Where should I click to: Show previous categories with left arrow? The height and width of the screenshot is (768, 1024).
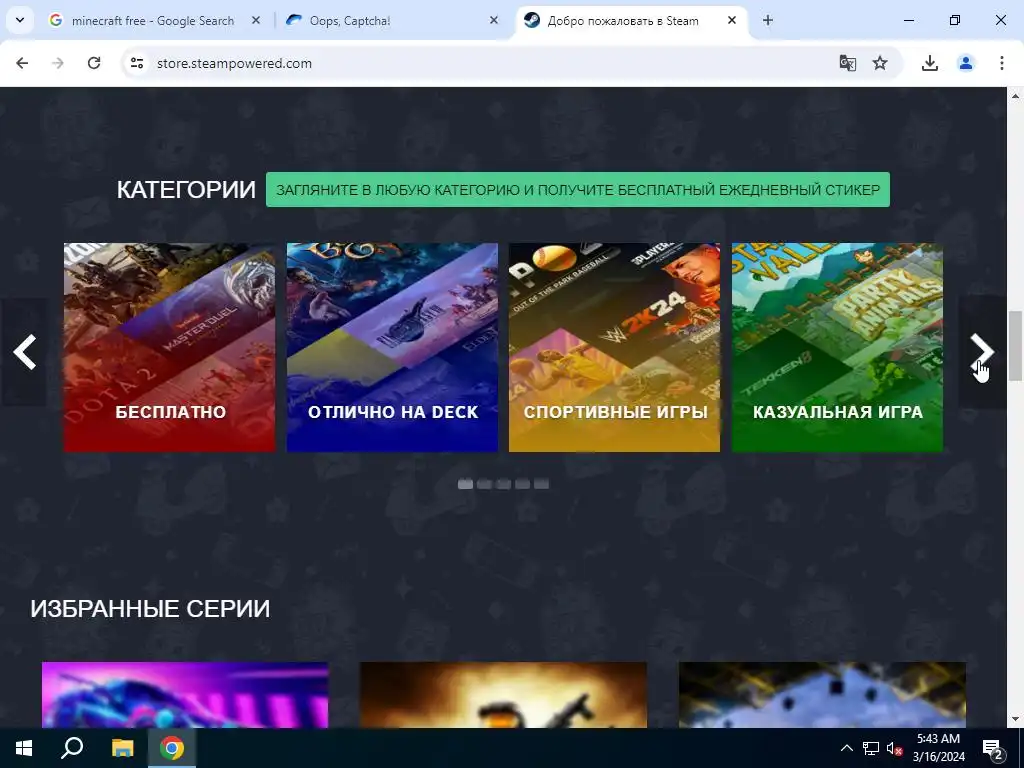[24, 353]
